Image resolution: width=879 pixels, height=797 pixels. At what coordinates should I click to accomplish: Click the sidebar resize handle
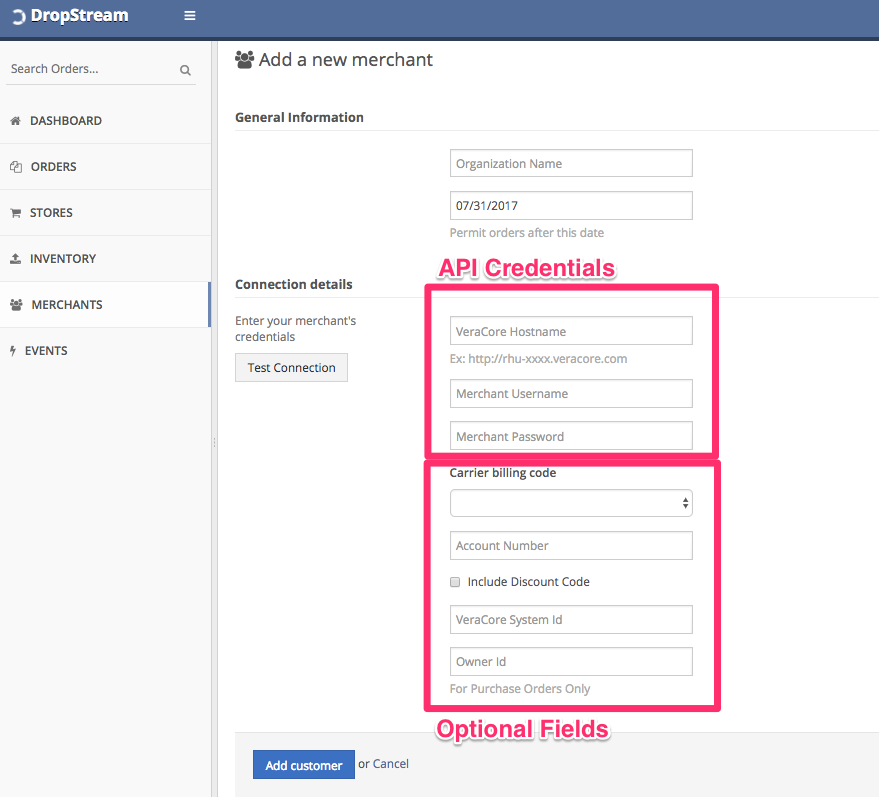pyautogui.click(x=214, y=443)
